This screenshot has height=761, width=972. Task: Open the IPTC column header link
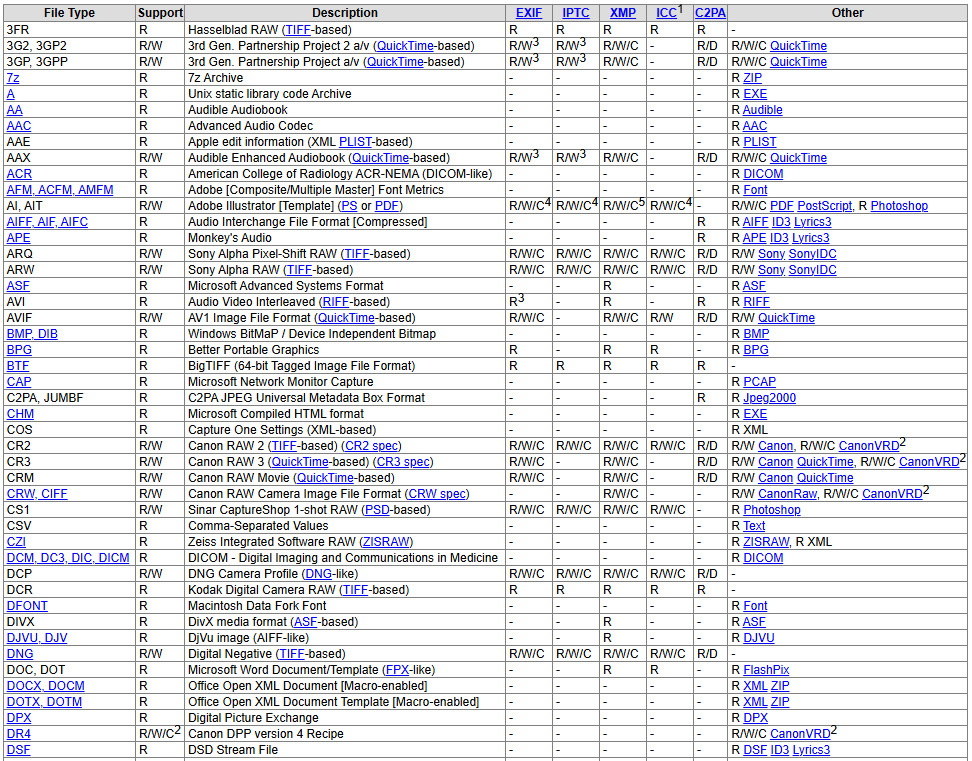575,13
